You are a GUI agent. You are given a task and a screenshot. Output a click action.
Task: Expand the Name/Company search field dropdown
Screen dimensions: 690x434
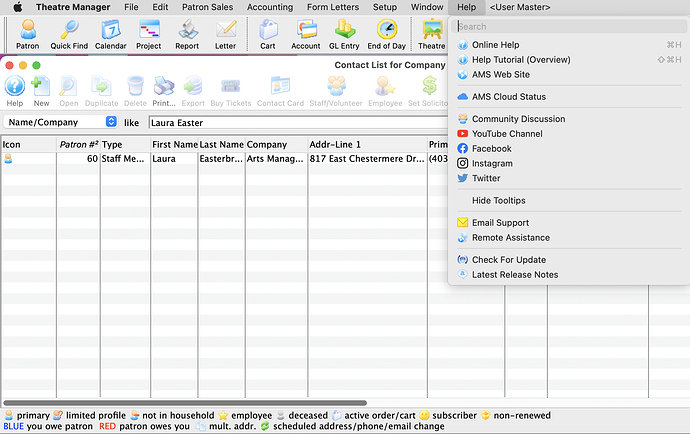tap(111, 121)
